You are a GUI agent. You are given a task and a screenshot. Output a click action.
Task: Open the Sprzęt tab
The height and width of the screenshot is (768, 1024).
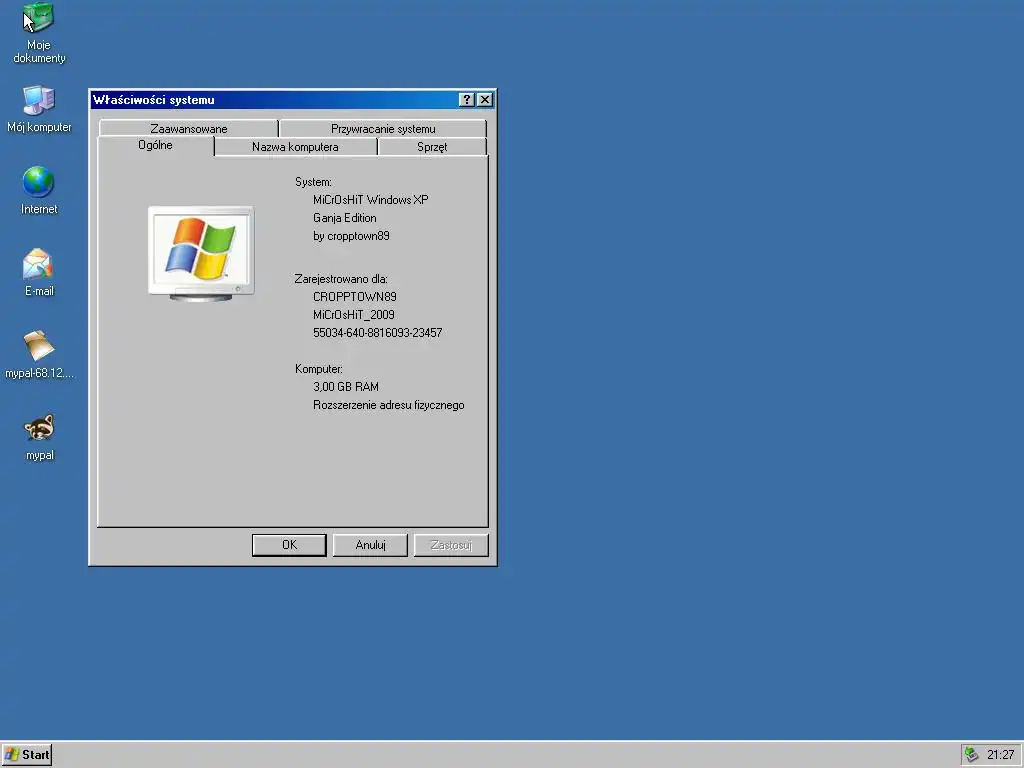(432, 147)
